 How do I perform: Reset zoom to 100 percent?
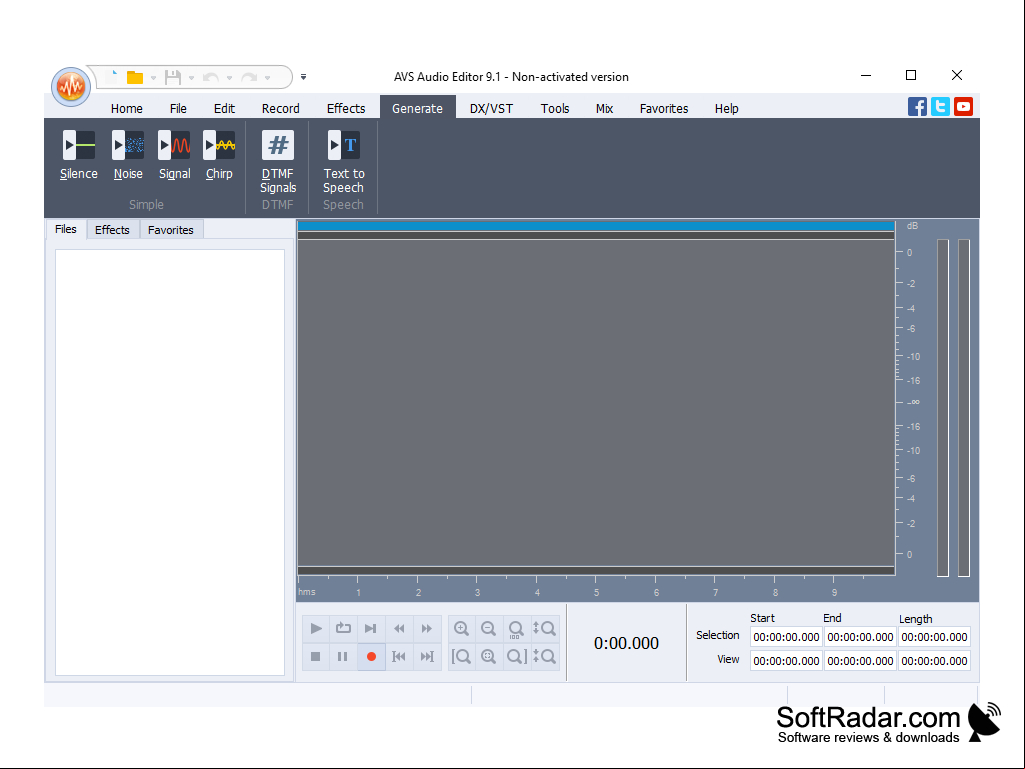point(516,628)
